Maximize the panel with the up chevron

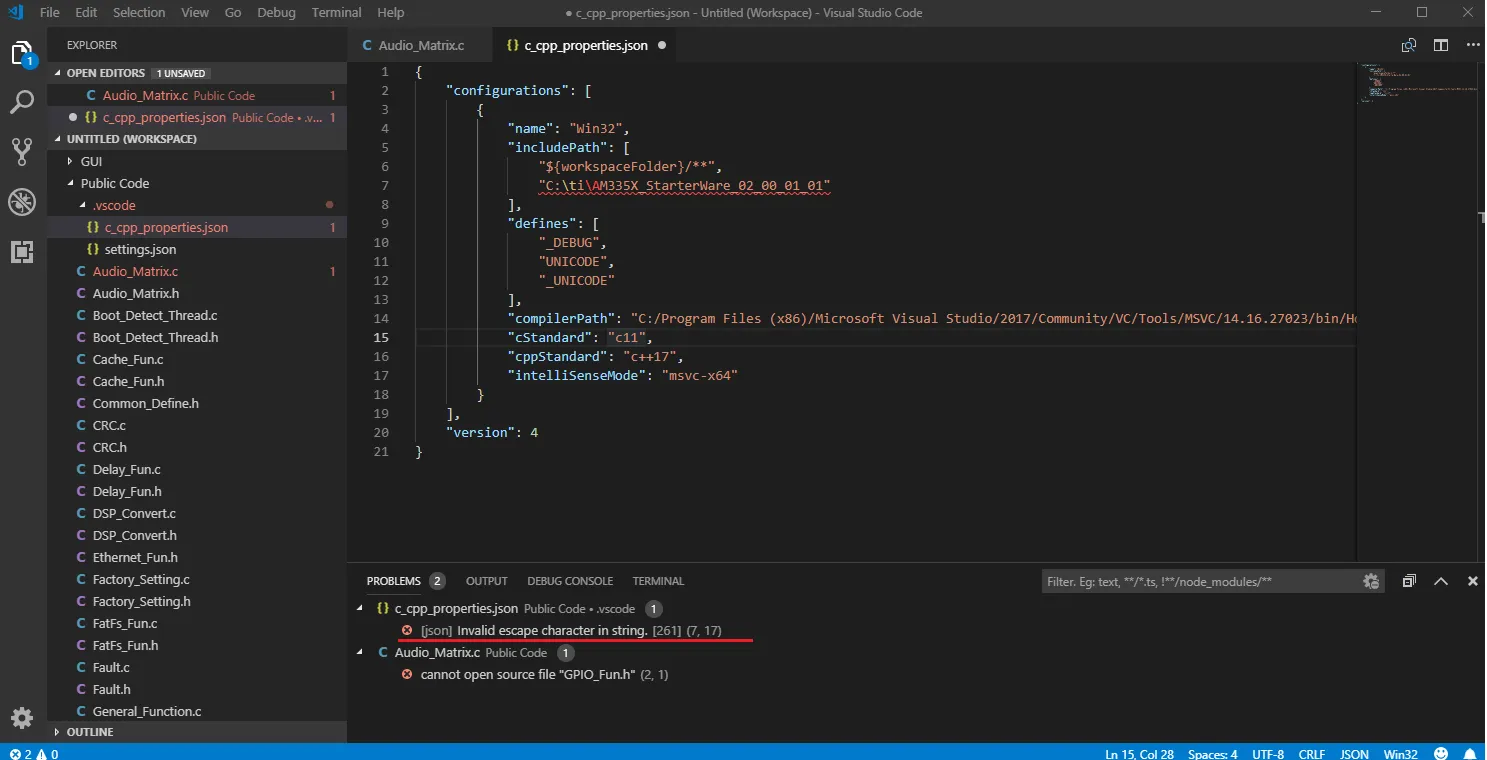(x=1441, y=581)
